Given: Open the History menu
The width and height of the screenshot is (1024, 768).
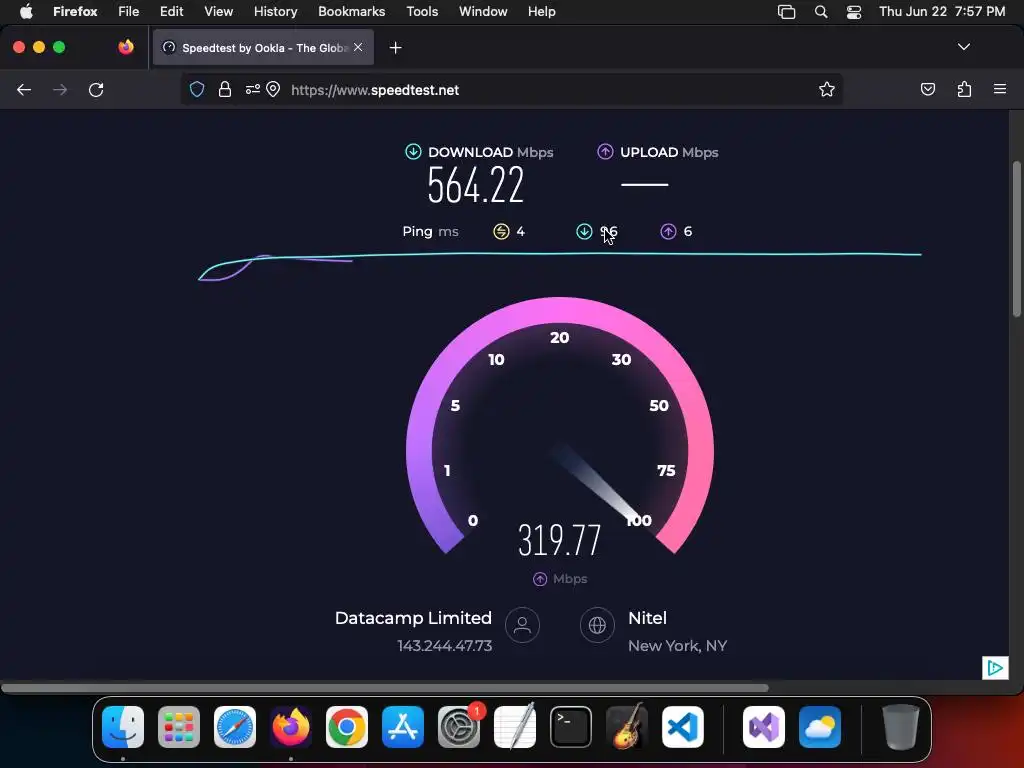Looking at the screenshot, I should (276, 12).
